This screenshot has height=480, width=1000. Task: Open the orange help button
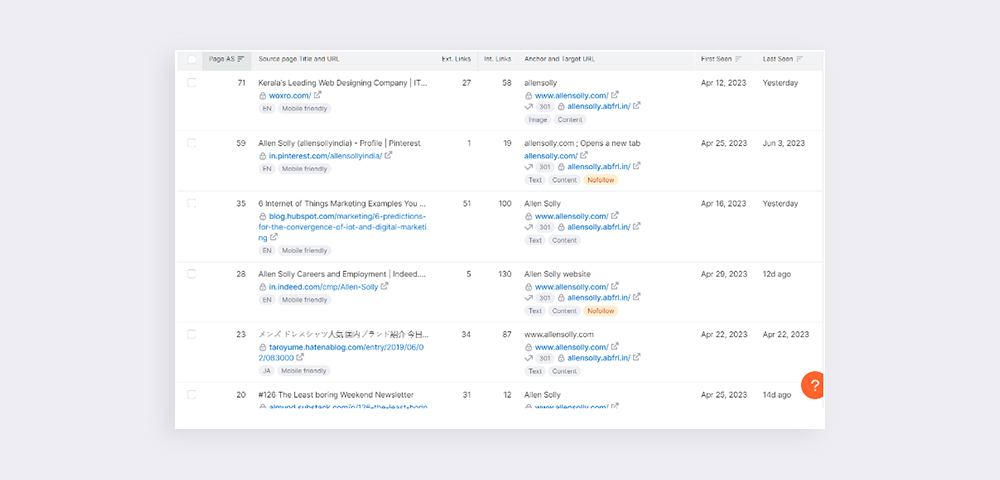click(x=813, y=385)
